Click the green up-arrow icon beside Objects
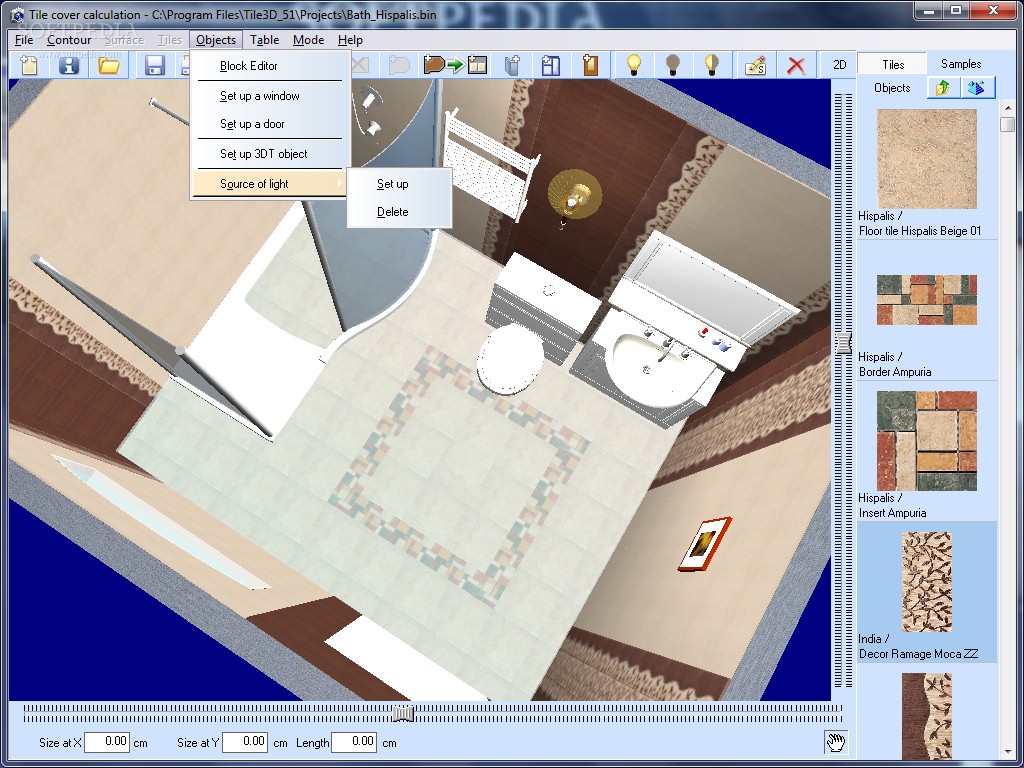The image size is (1024, 768). point(943,88)
